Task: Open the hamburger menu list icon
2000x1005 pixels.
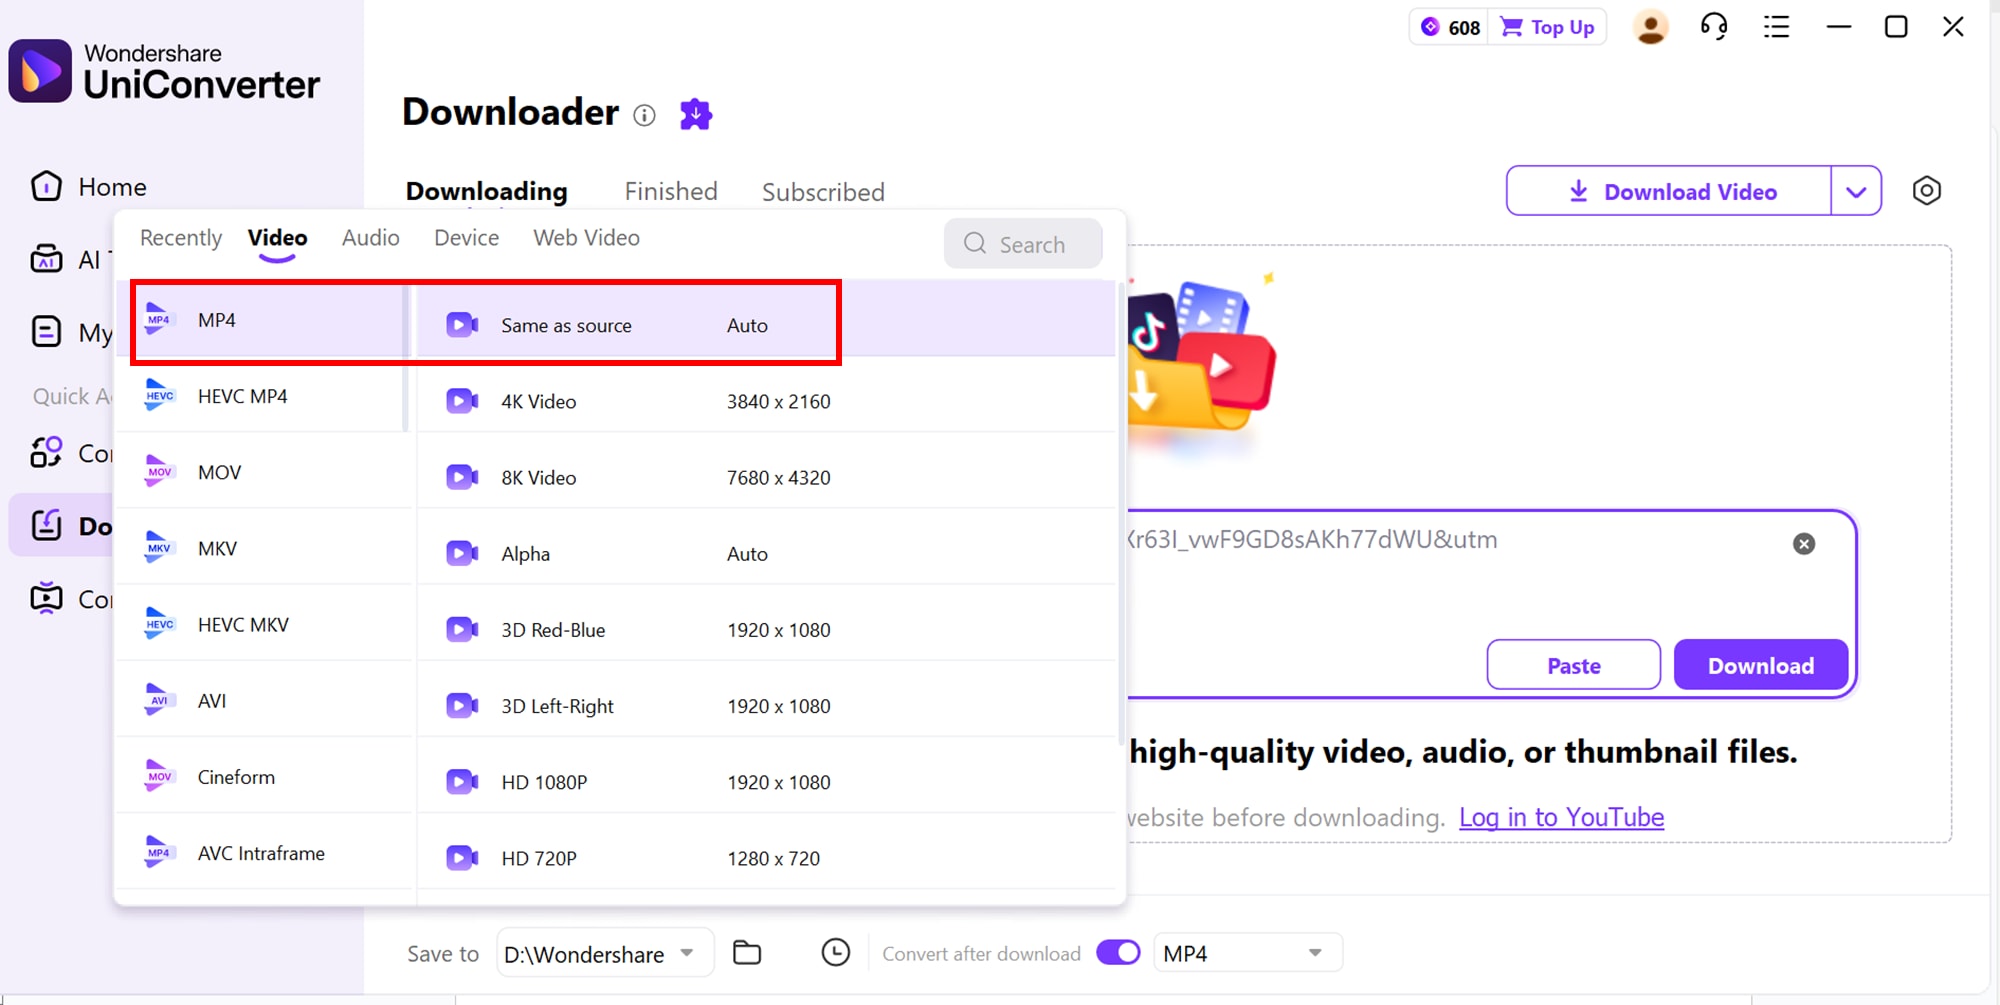Action: tap(1777, 27)
